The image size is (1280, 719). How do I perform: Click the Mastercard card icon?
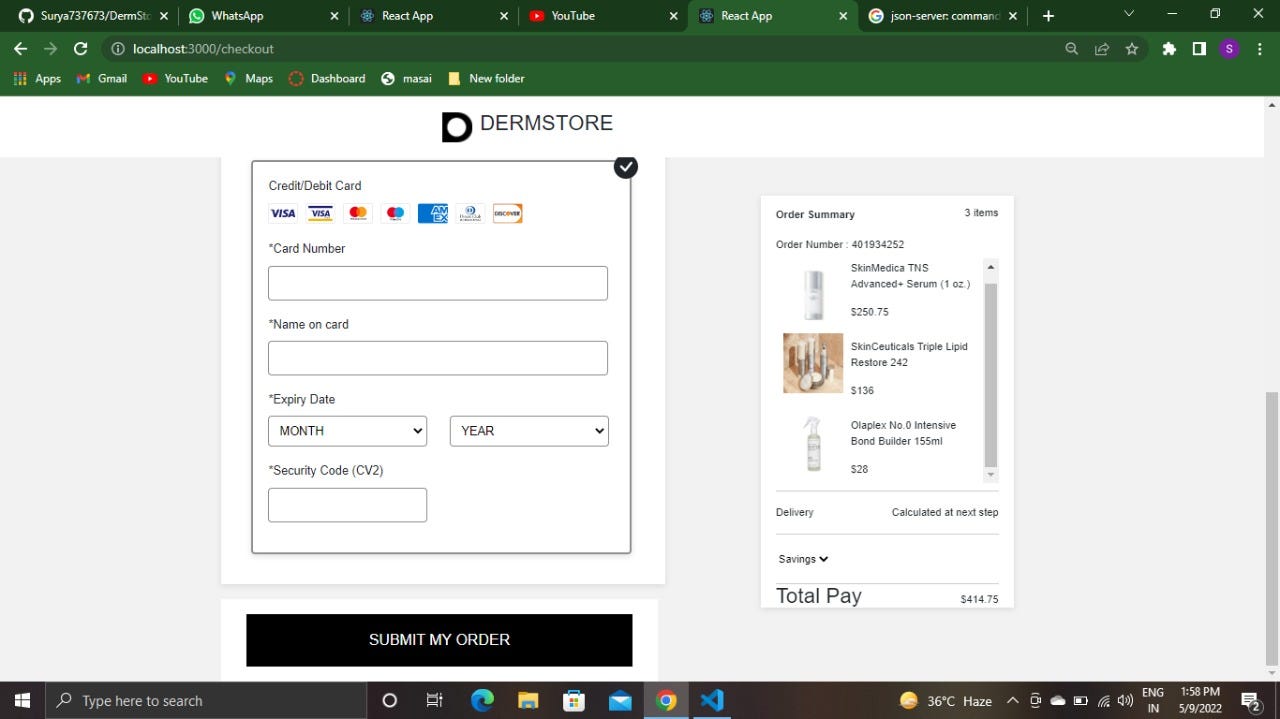[x=358, y=213]
